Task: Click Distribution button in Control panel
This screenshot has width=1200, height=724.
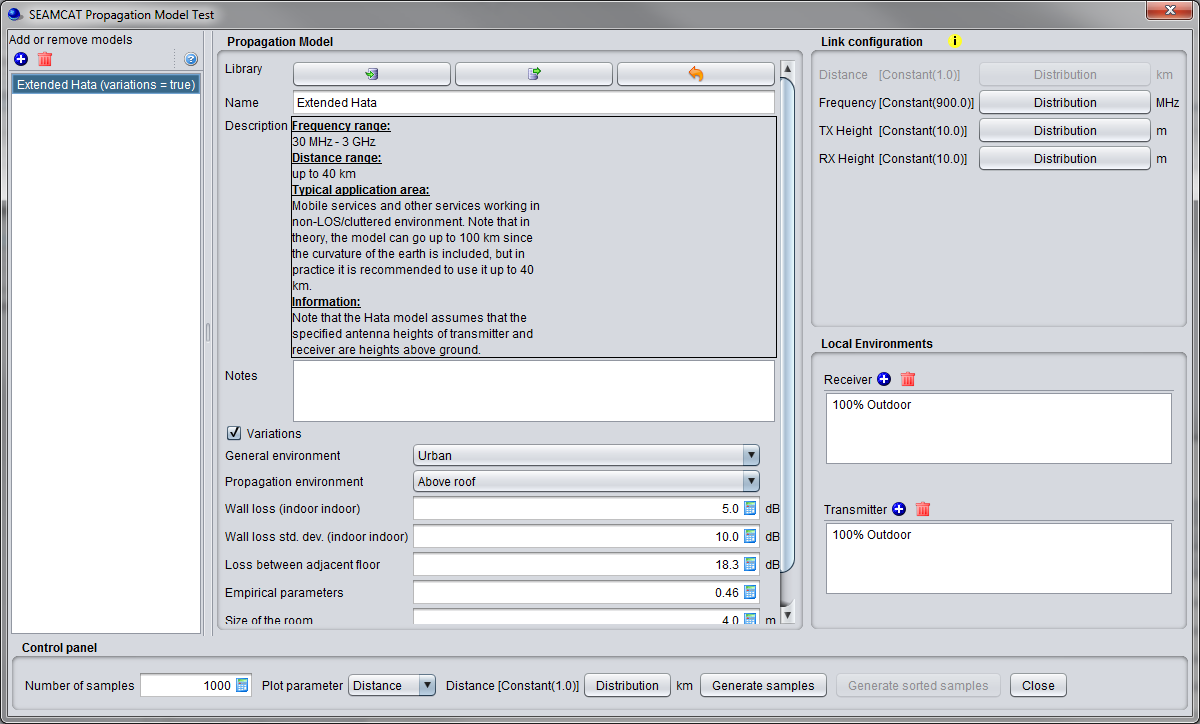Action: click(x=627, y=685)
